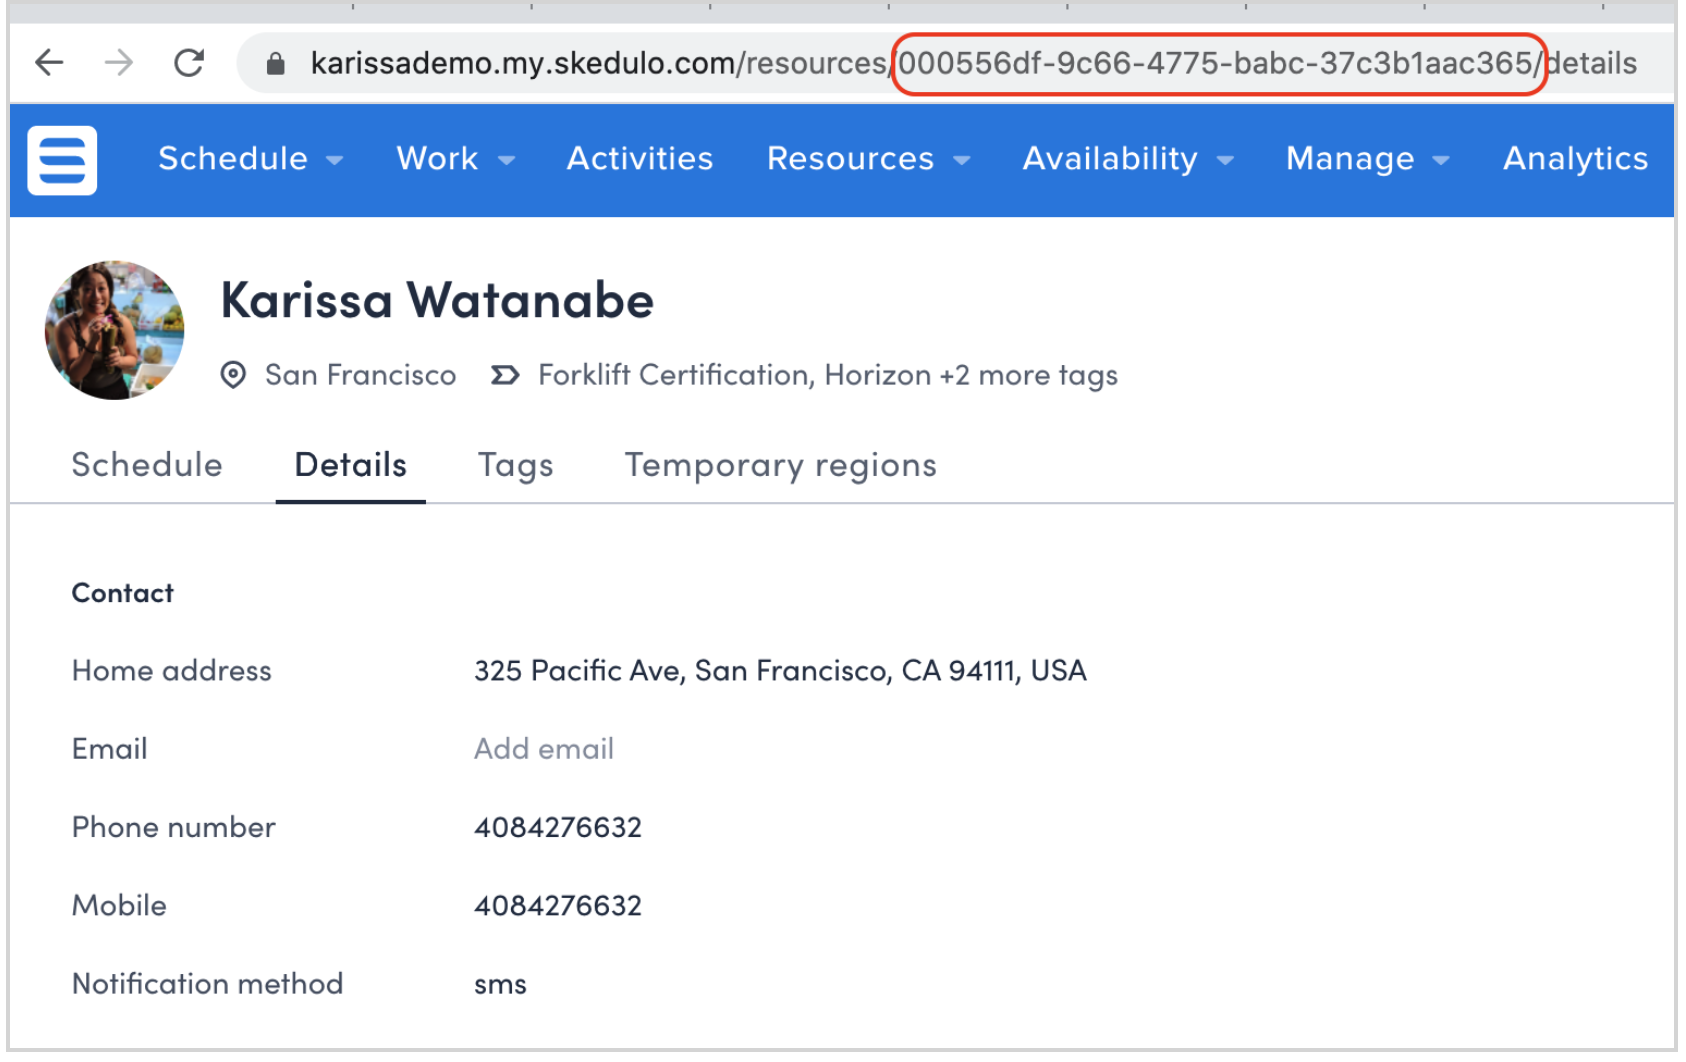The height and width of the screenshot is (1062, 1686).
Task: Click the browser back arrow
Action: click(48, 62)
